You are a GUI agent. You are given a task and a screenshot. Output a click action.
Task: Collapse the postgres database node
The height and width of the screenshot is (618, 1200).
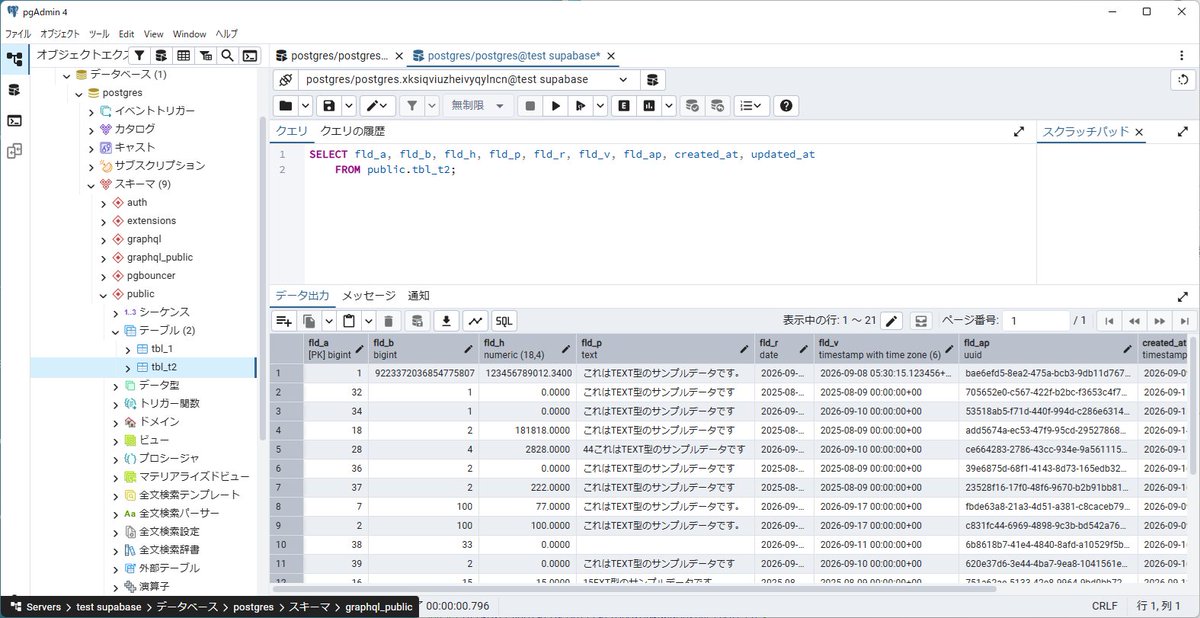[79, 93]
